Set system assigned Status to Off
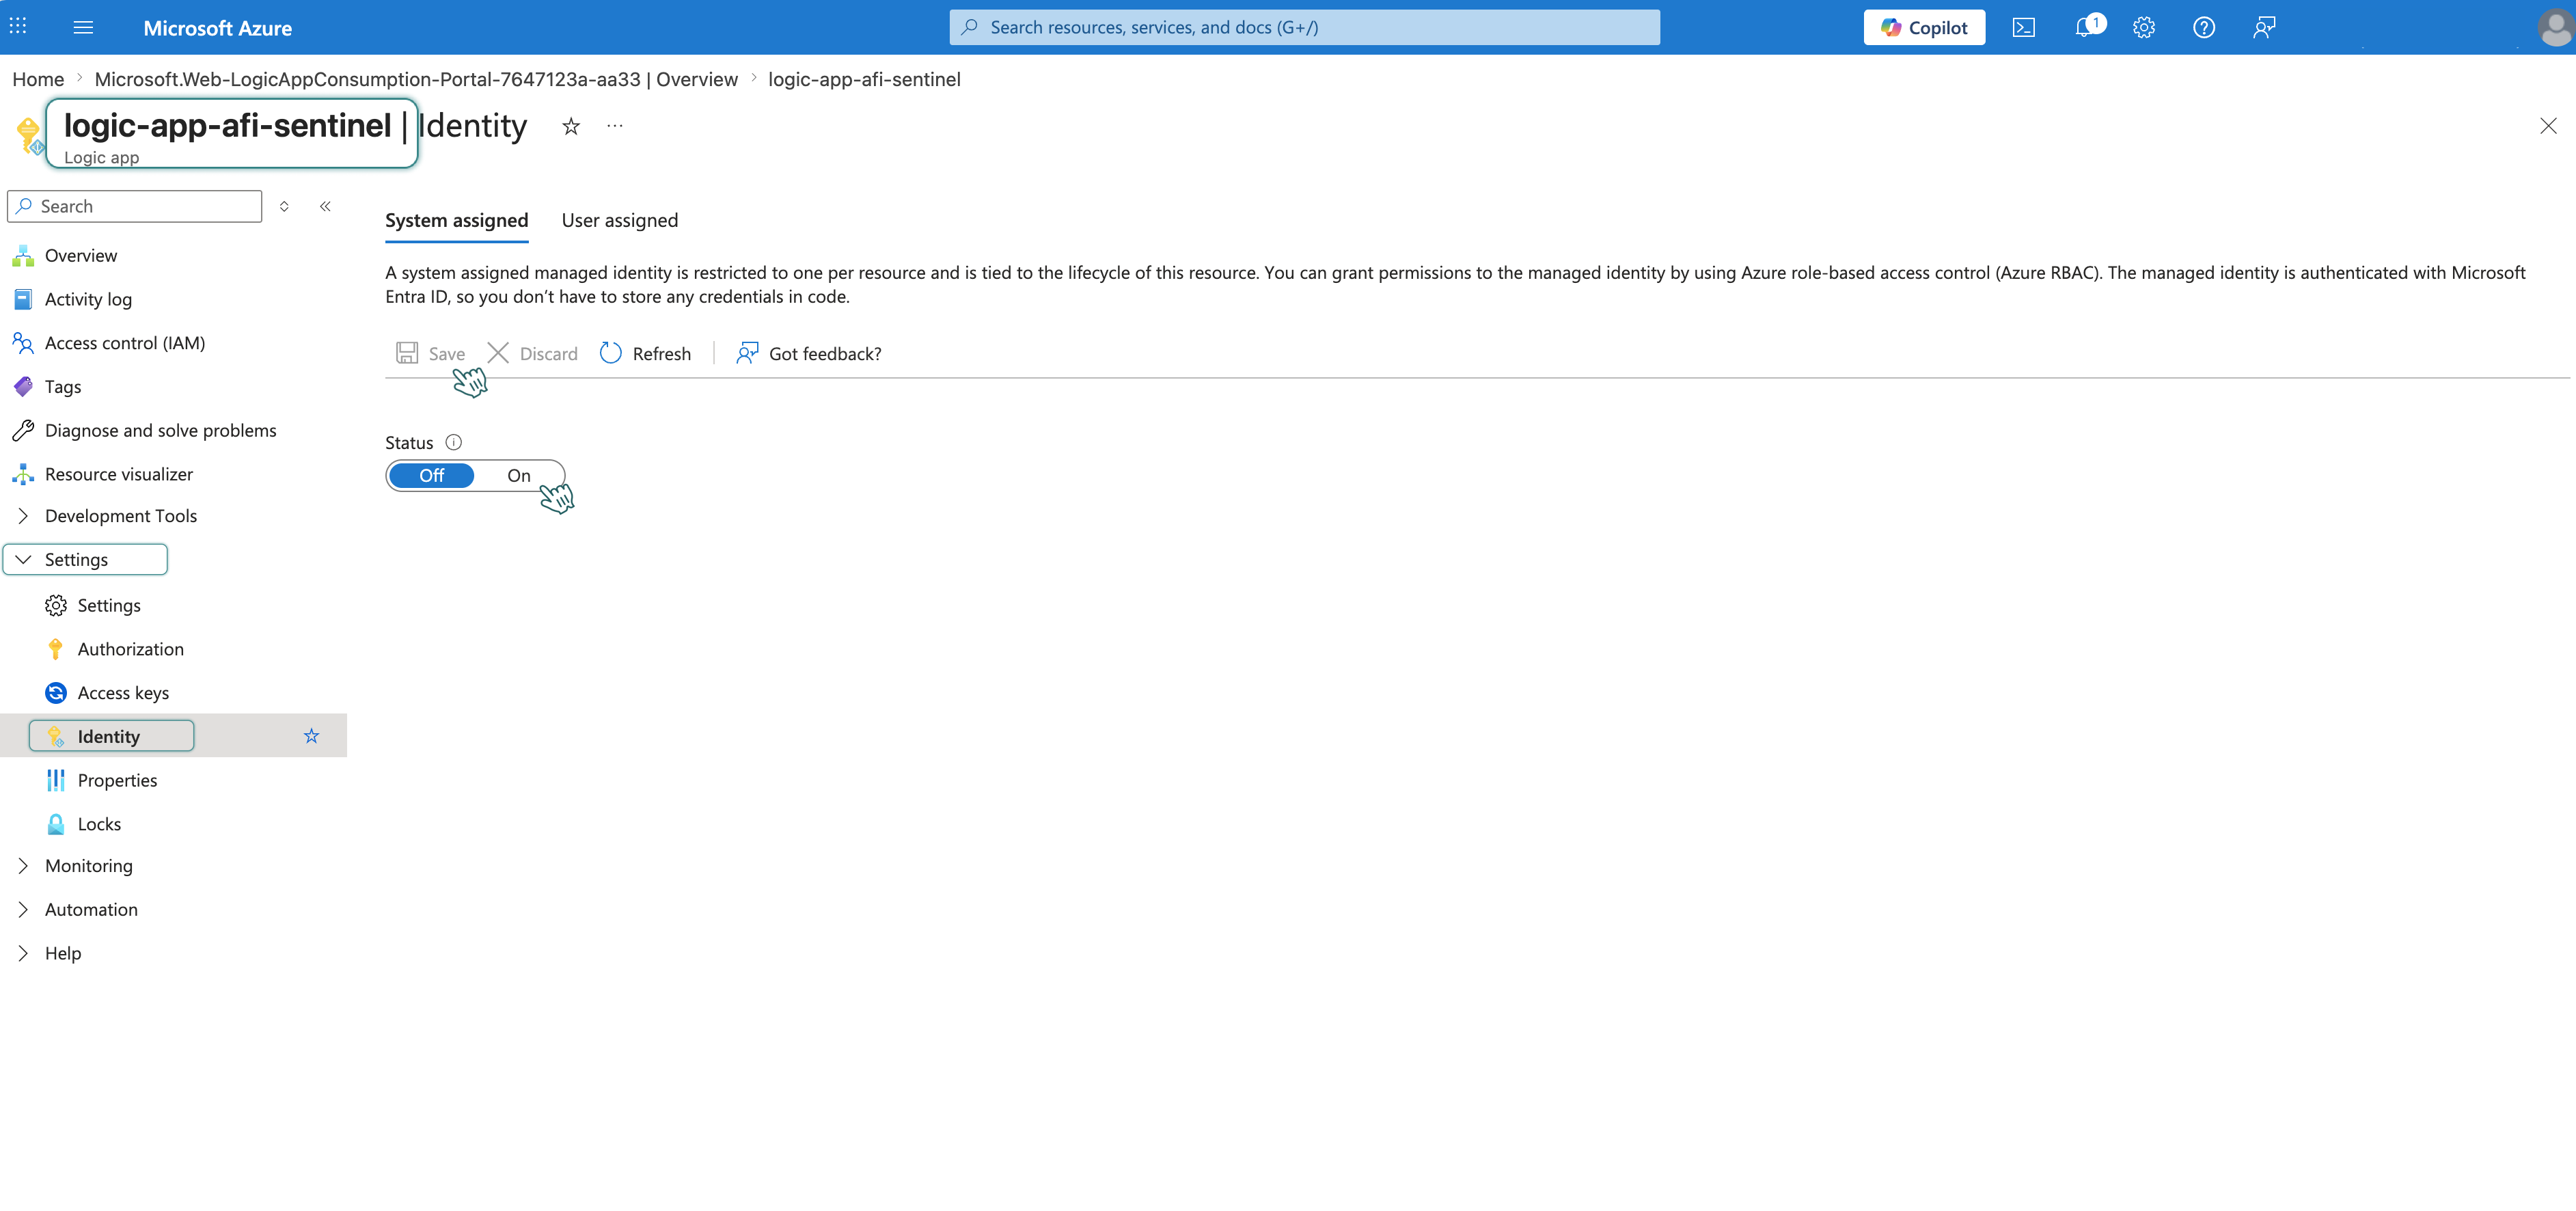 [x=432, y=475]
